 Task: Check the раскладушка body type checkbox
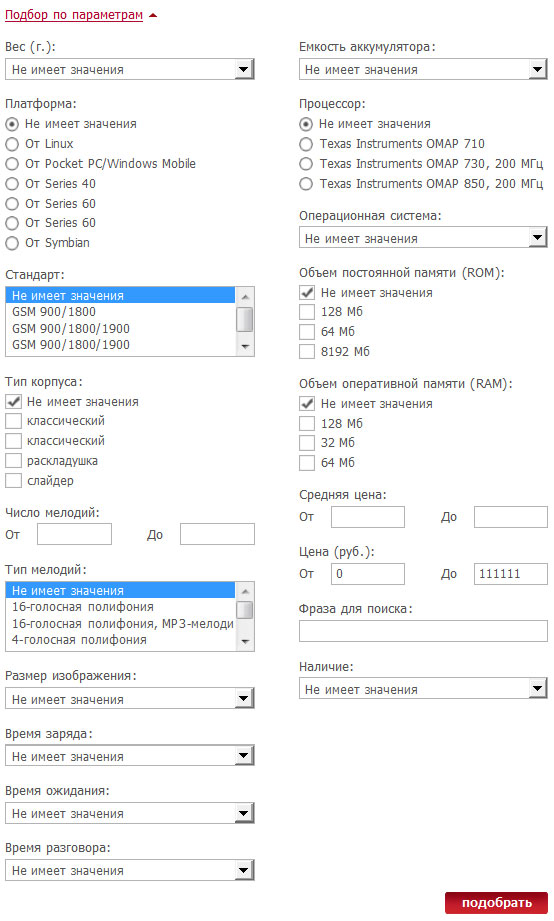point(13,460)
